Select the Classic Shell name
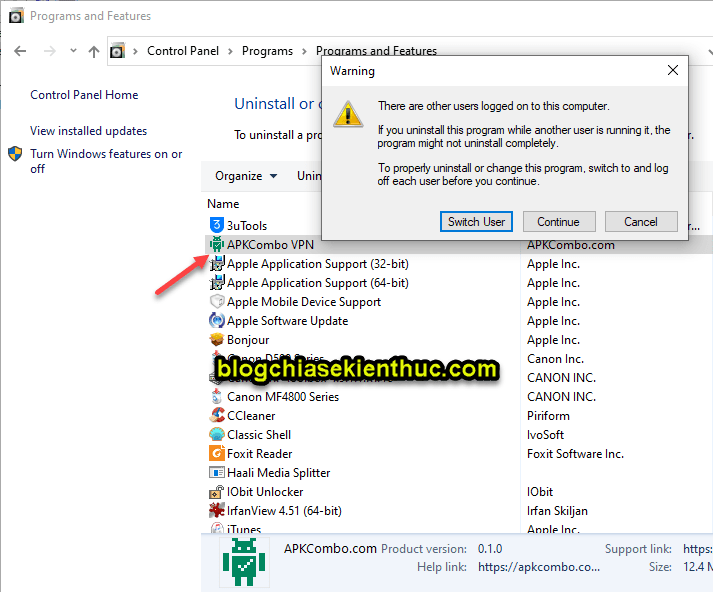 point(259,435)
